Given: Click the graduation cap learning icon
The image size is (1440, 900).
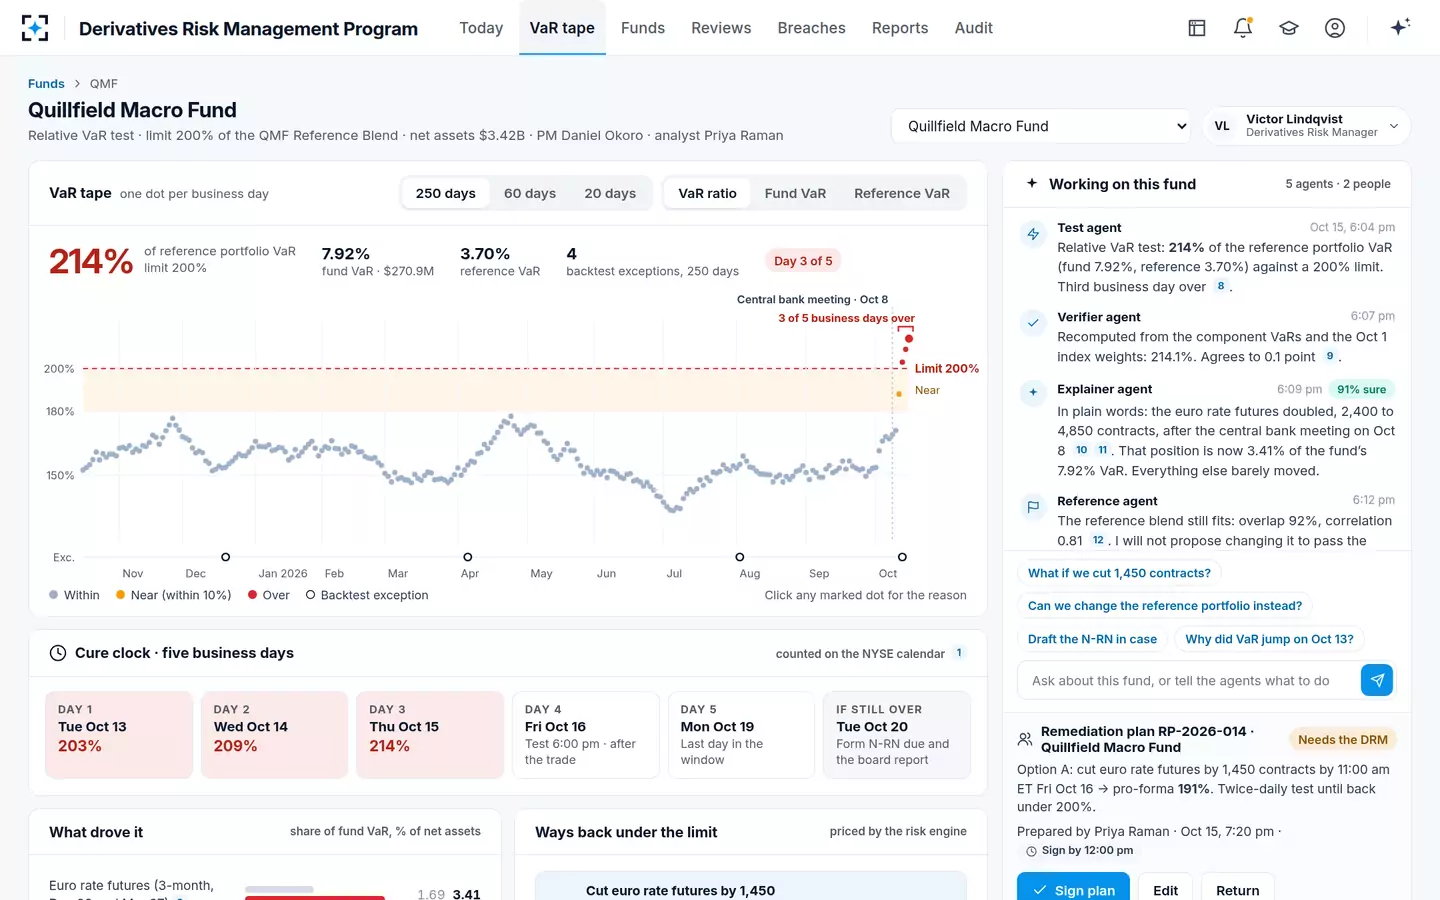Looking at the screenshot, I should tap(1289, 28).
